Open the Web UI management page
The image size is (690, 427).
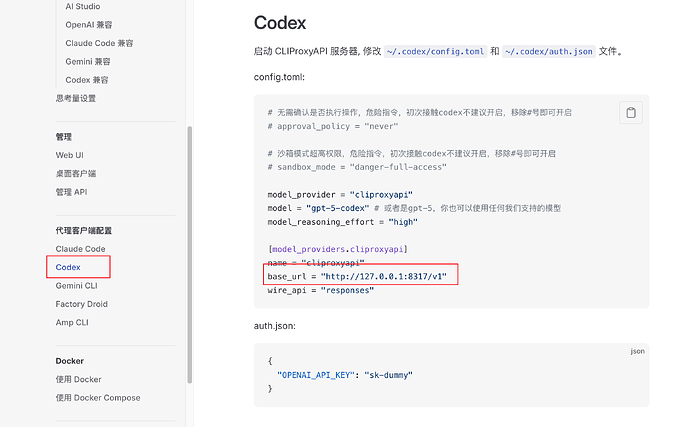pos(70,155)
